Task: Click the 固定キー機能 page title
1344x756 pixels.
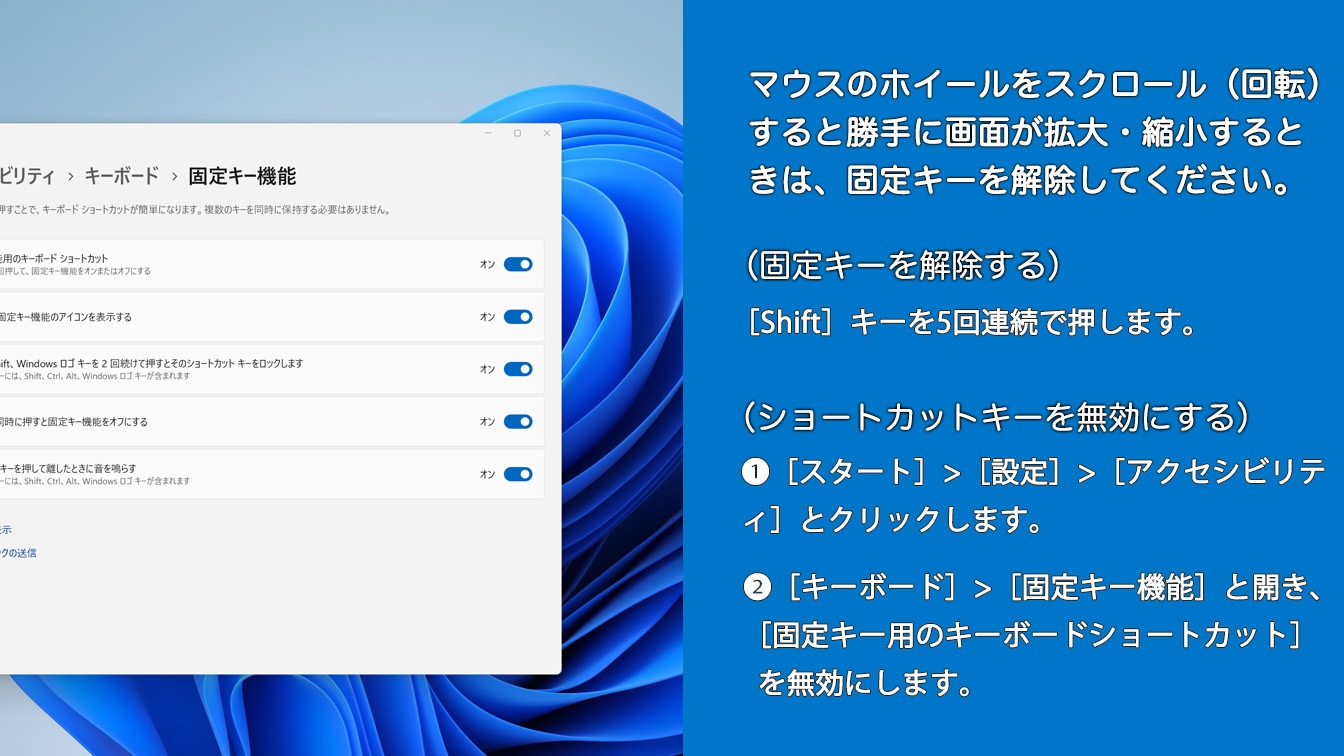Action: coord(242,176)
